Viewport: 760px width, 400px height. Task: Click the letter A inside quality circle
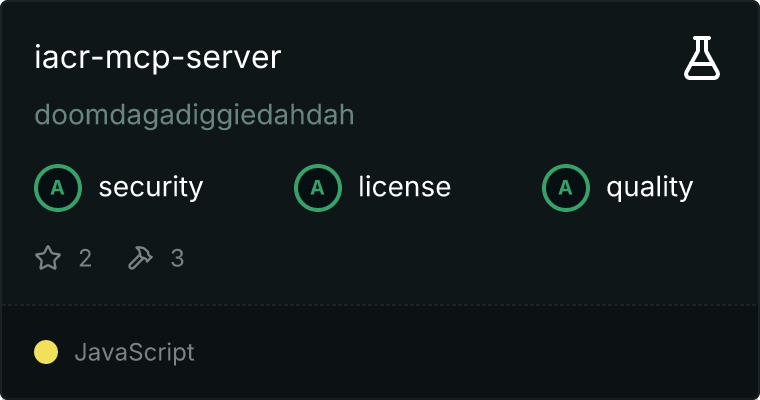pyautogui.click(x=566, y=188)
